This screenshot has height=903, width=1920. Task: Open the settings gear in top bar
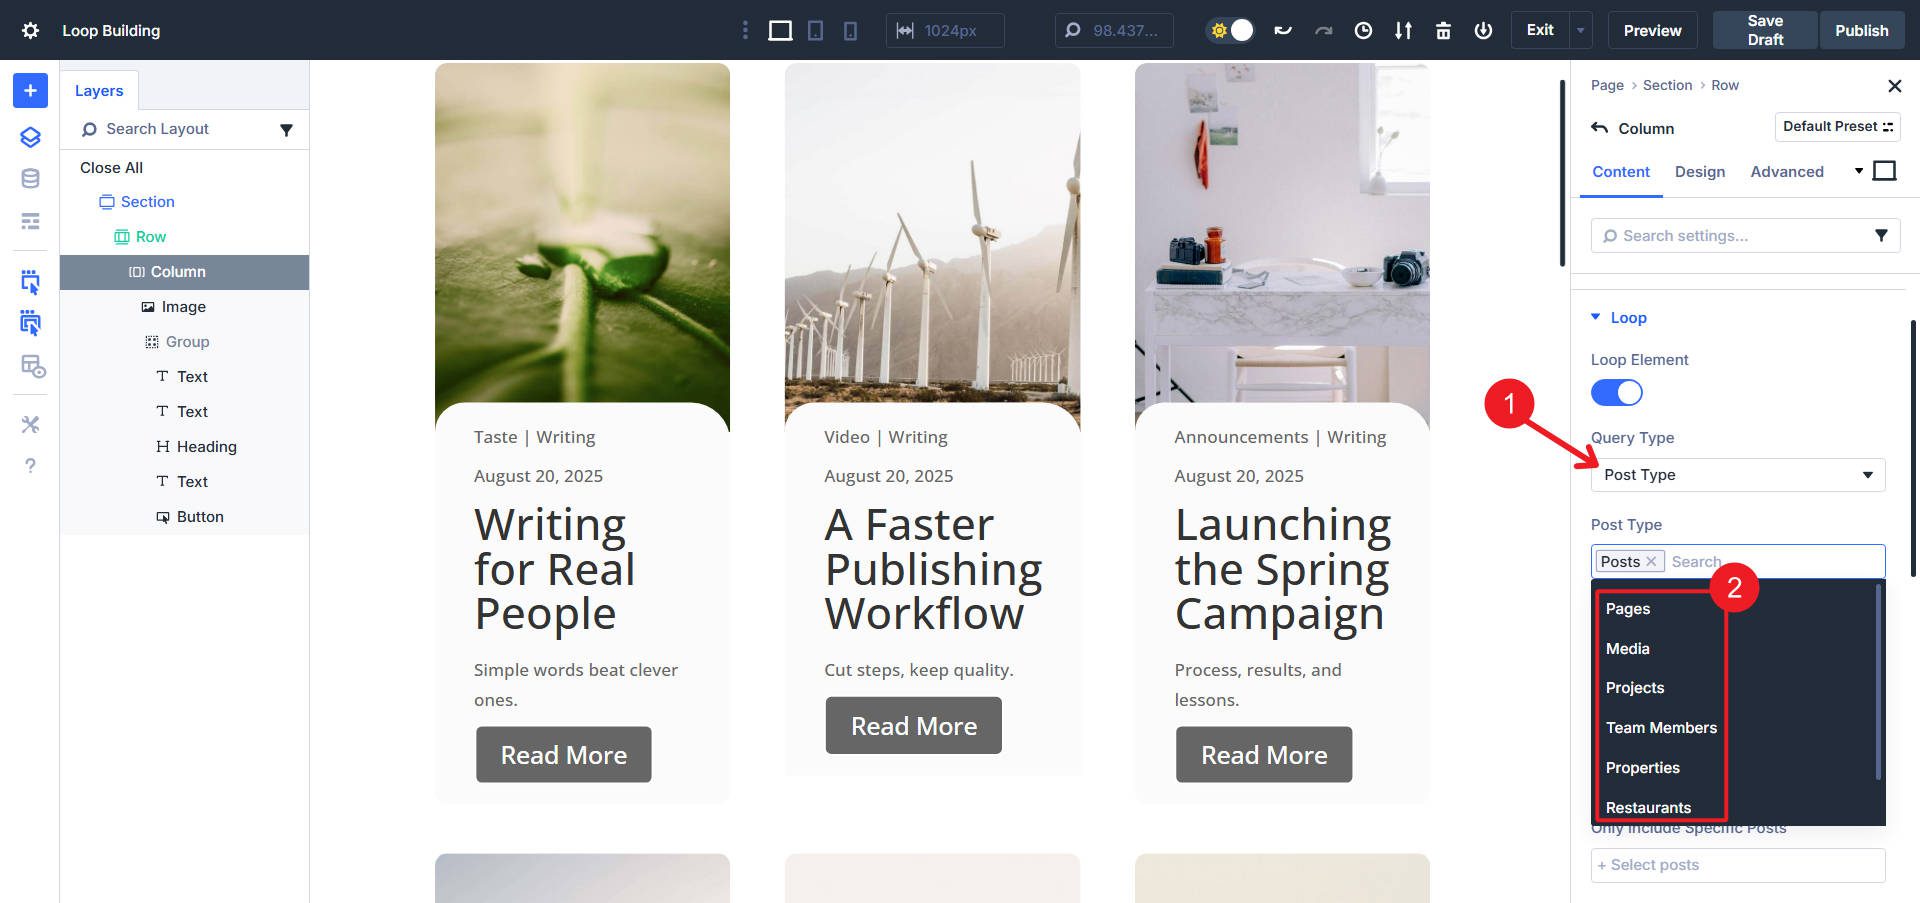point(30,30)
